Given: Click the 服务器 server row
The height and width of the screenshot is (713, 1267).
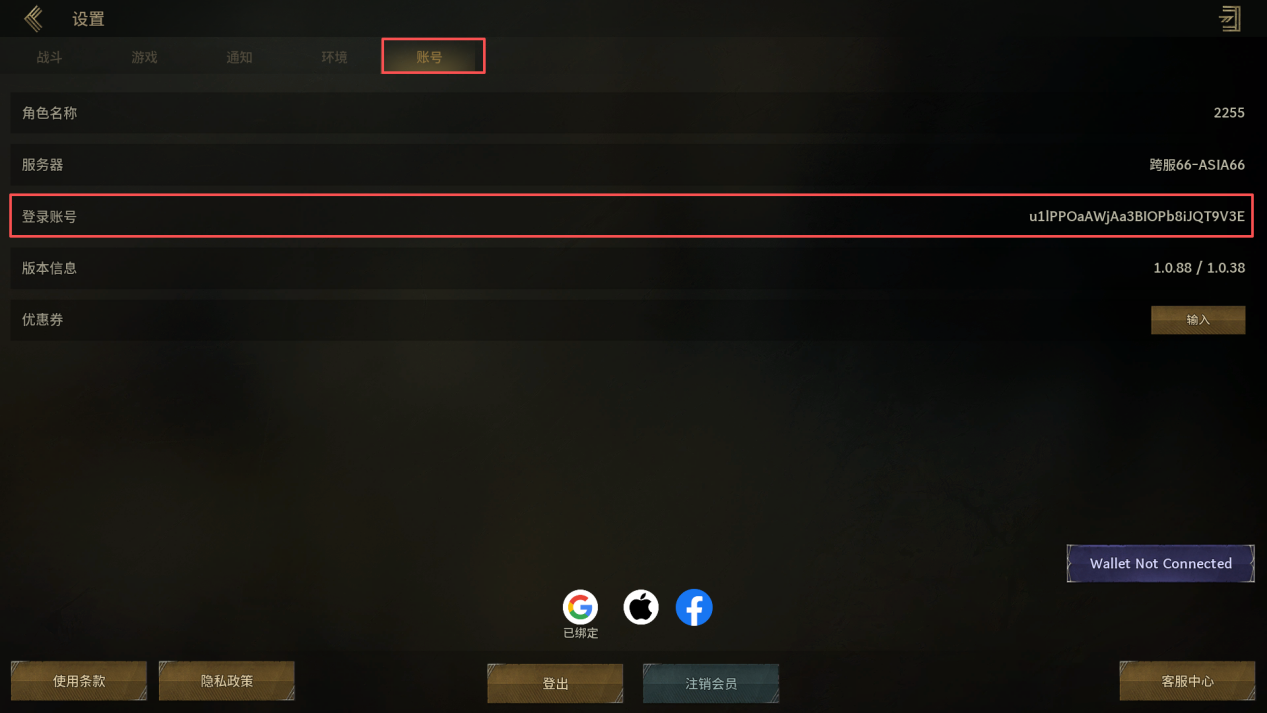Looking at the screenshot, I should coord(632,165).
